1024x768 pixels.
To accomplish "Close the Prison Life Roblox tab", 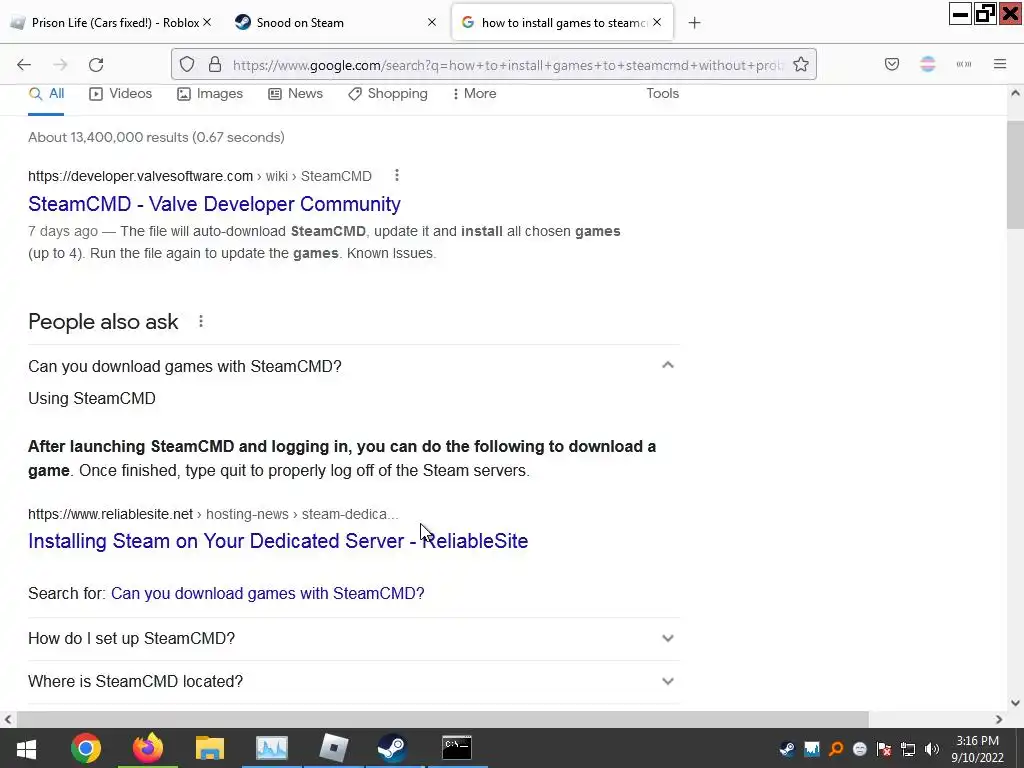I will point(207,22).
